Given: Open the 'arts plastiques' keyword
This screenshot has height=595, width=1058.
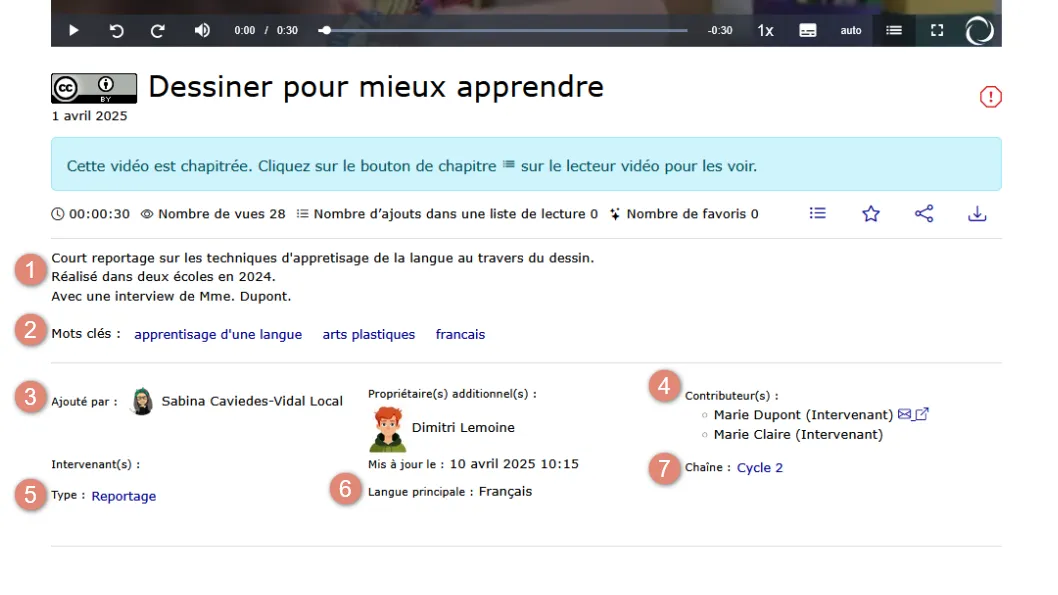Looking at the screenshot, I should pyautogui.click(x=368, y=335).
